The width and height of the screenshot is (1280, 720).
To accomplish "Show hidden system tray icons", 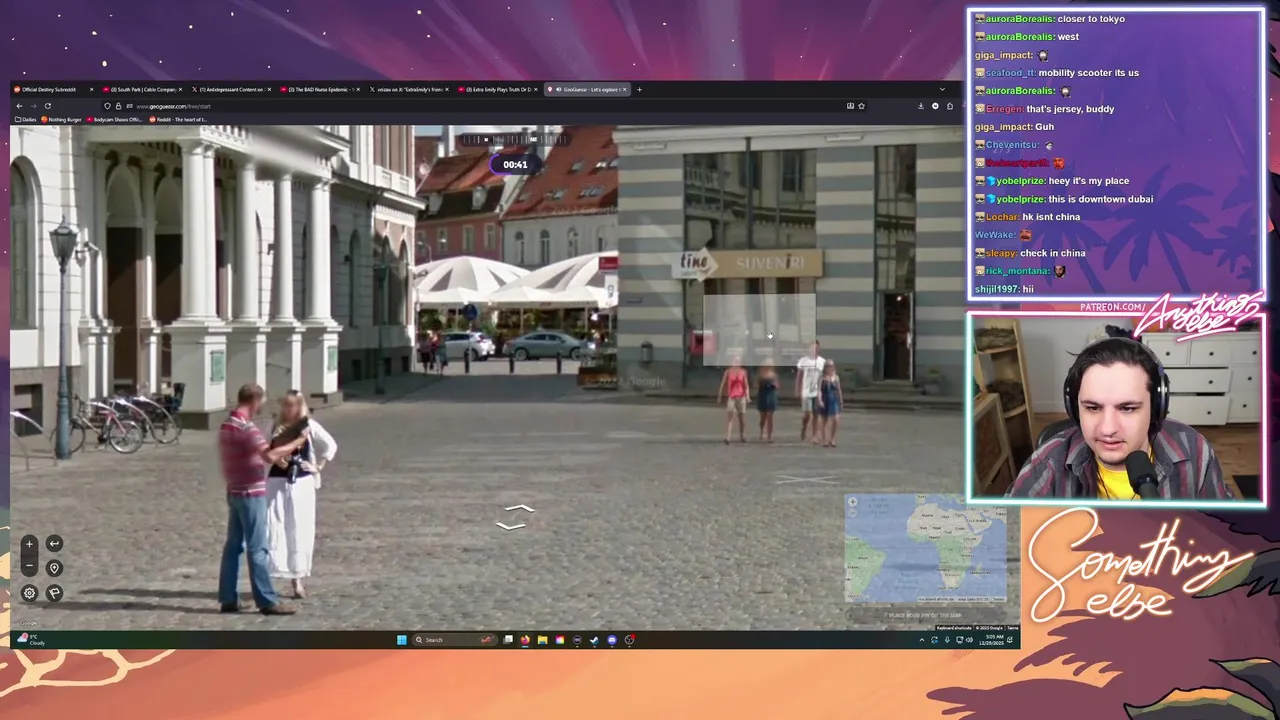I will pyautogui.click(x=922, y=640).
